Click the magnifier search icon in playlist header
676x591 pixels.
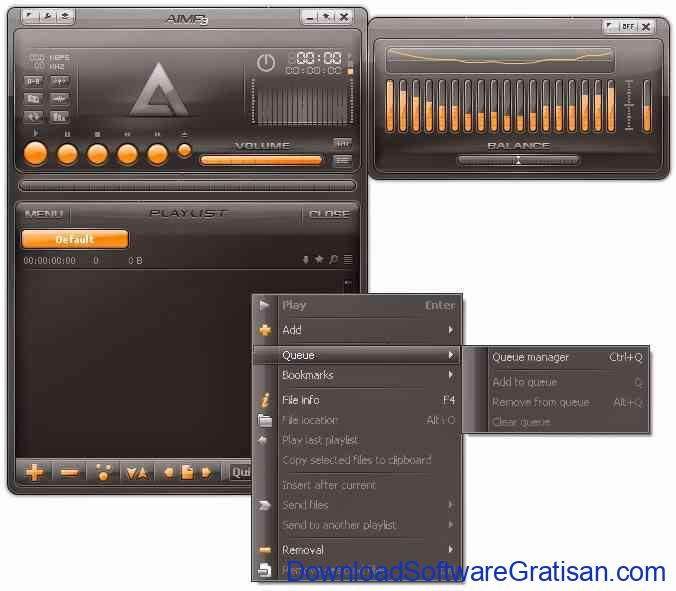[333, 259]
